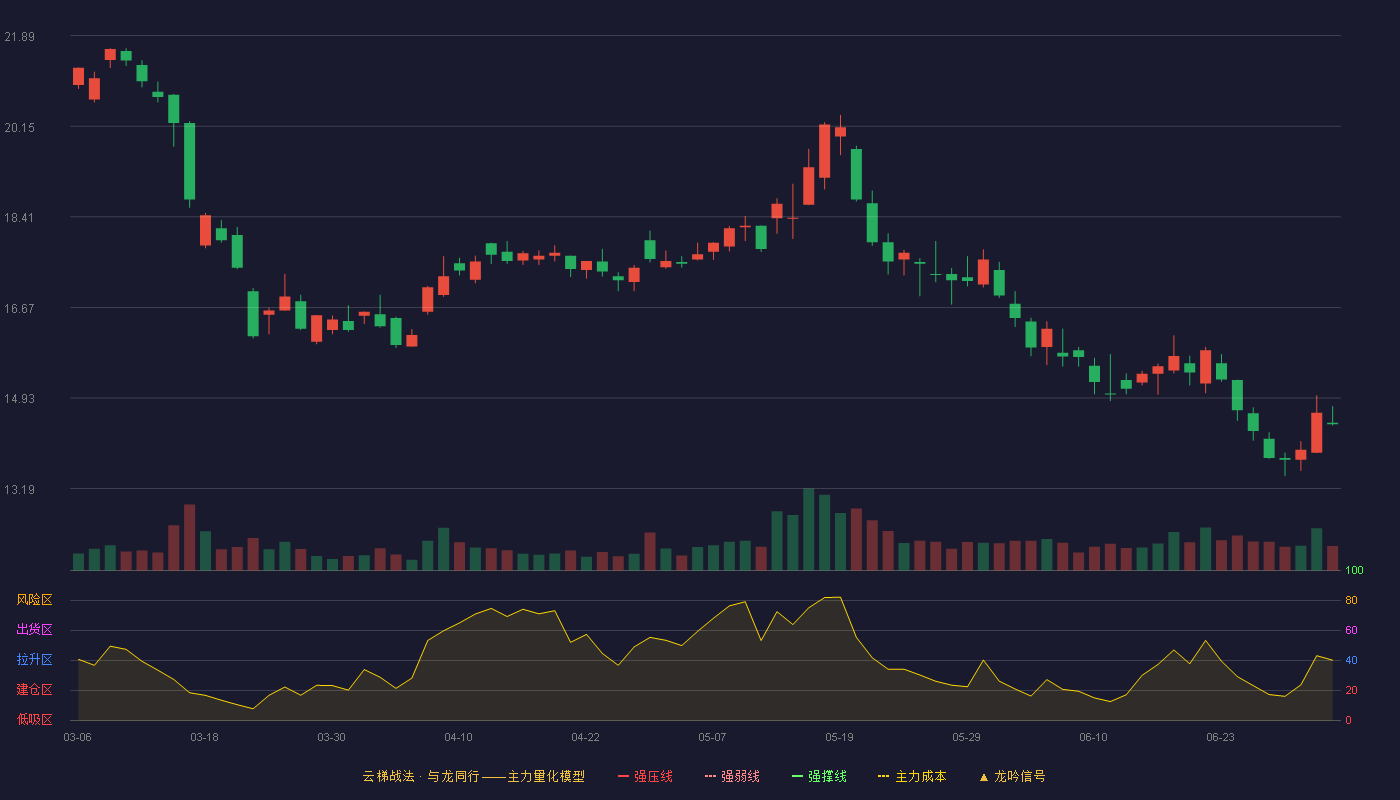The height and width of the screenshot is (800, 1400).
Task: Click the 03-06 date axis label
Action: click(x=77, y=737)
